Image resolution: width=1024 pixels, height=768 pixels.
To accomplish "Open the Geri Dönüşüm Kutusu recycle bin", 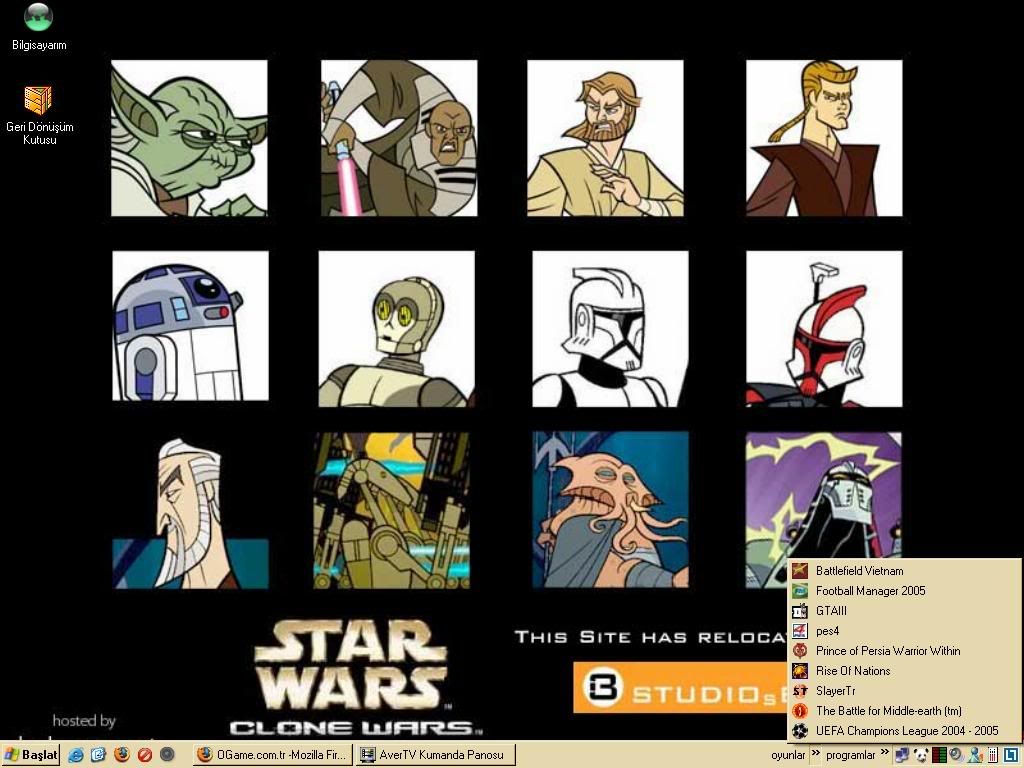I will pos(39,115).
